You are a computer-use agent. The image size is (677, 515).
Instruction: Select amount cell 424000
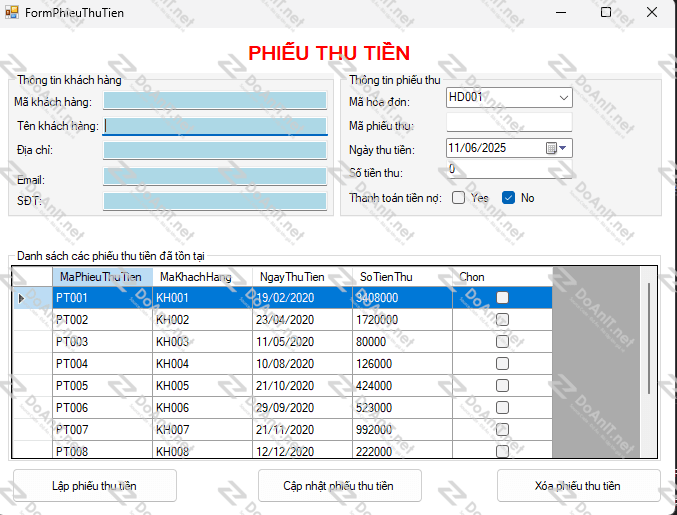click(402, 385)
